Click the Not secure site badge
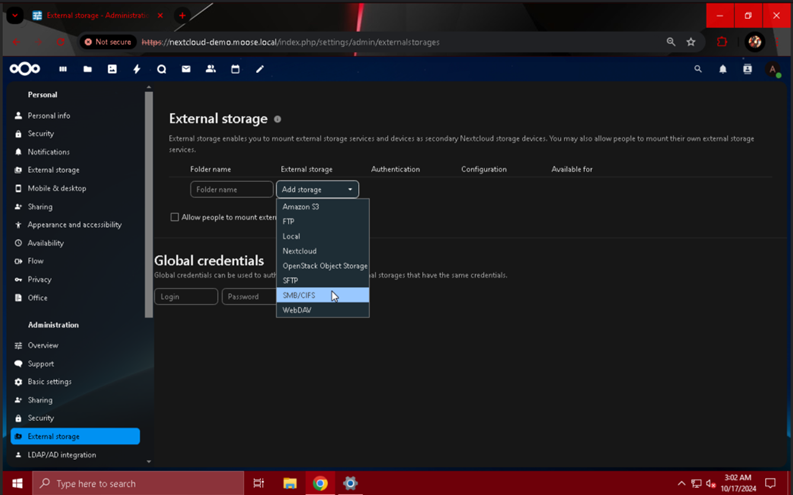Screen dimensions: 793x495 [x=108, y=42]
